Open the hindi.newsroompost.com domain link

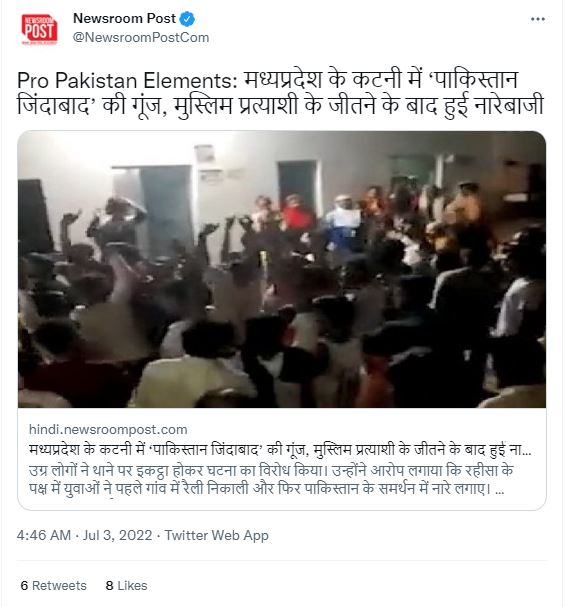tap(108, 429)
